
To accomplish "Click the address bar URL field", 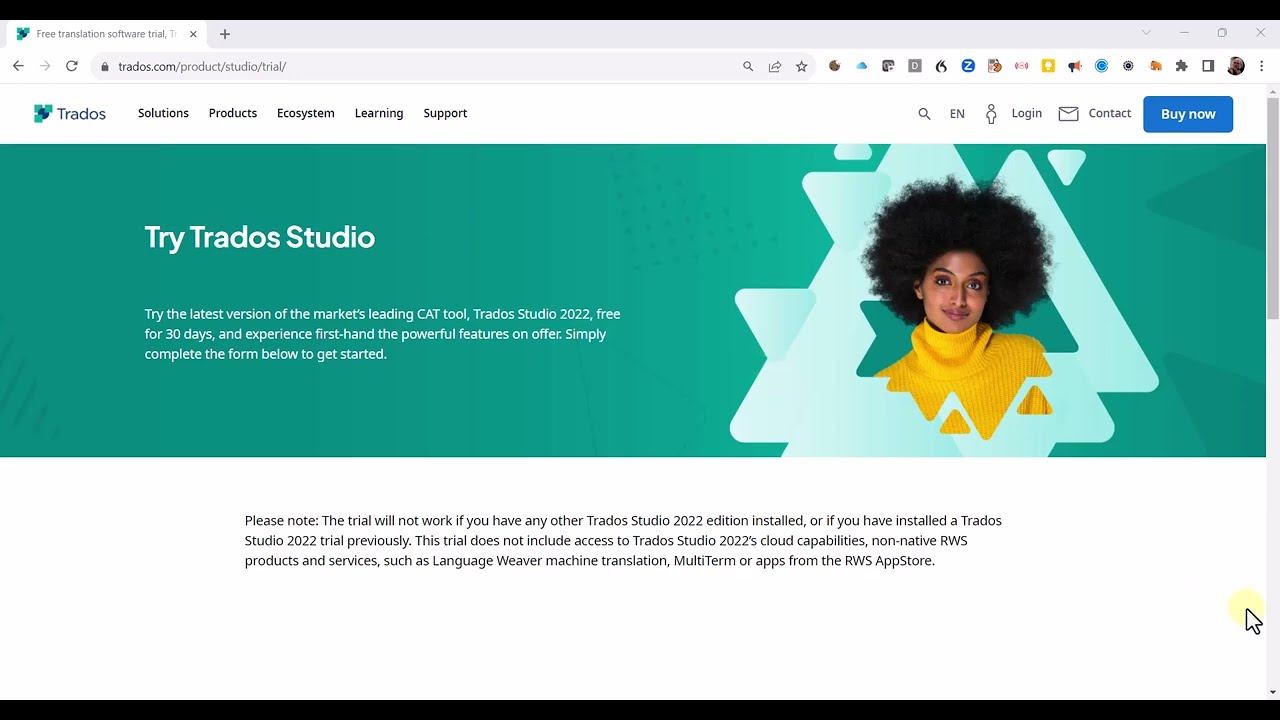I will [x=420, y=66].
